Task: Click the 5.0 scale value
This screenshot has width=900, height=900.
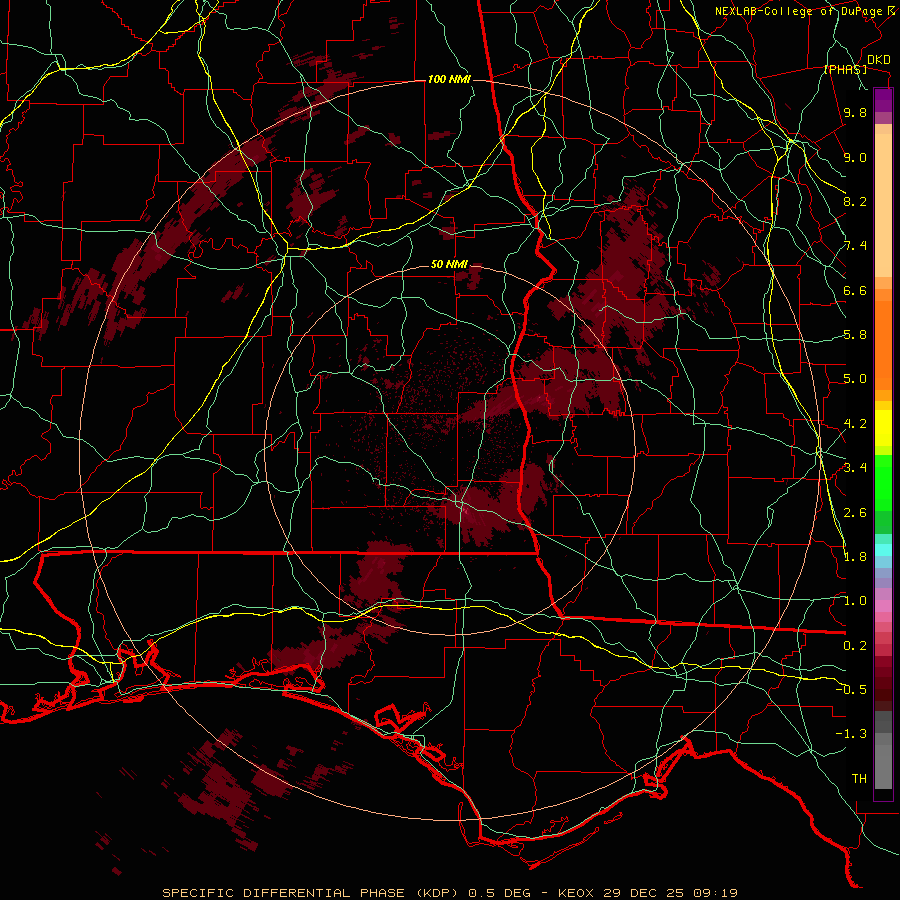Action: (x=855, y=379)
